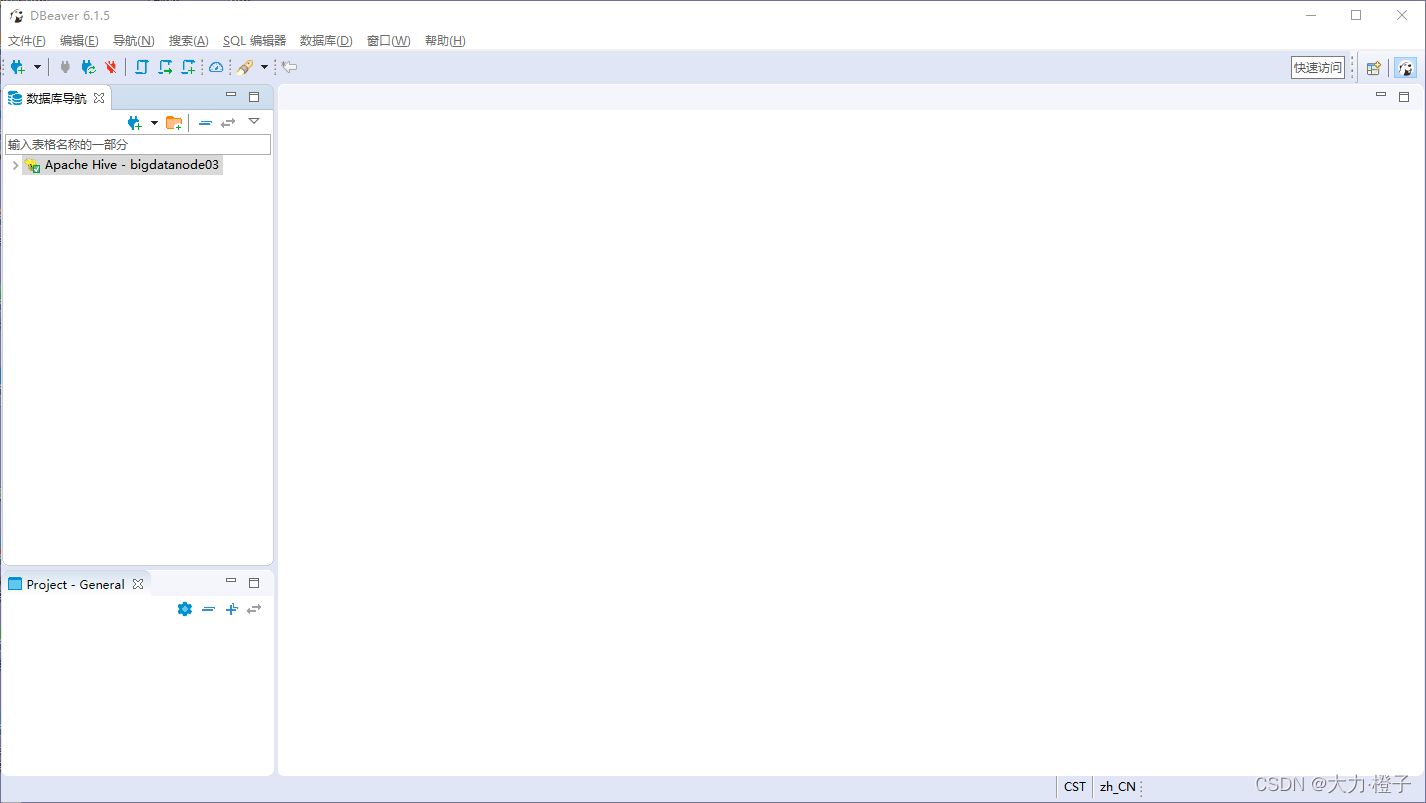Maximize the 数据库导航 panel

click(254, 97)
